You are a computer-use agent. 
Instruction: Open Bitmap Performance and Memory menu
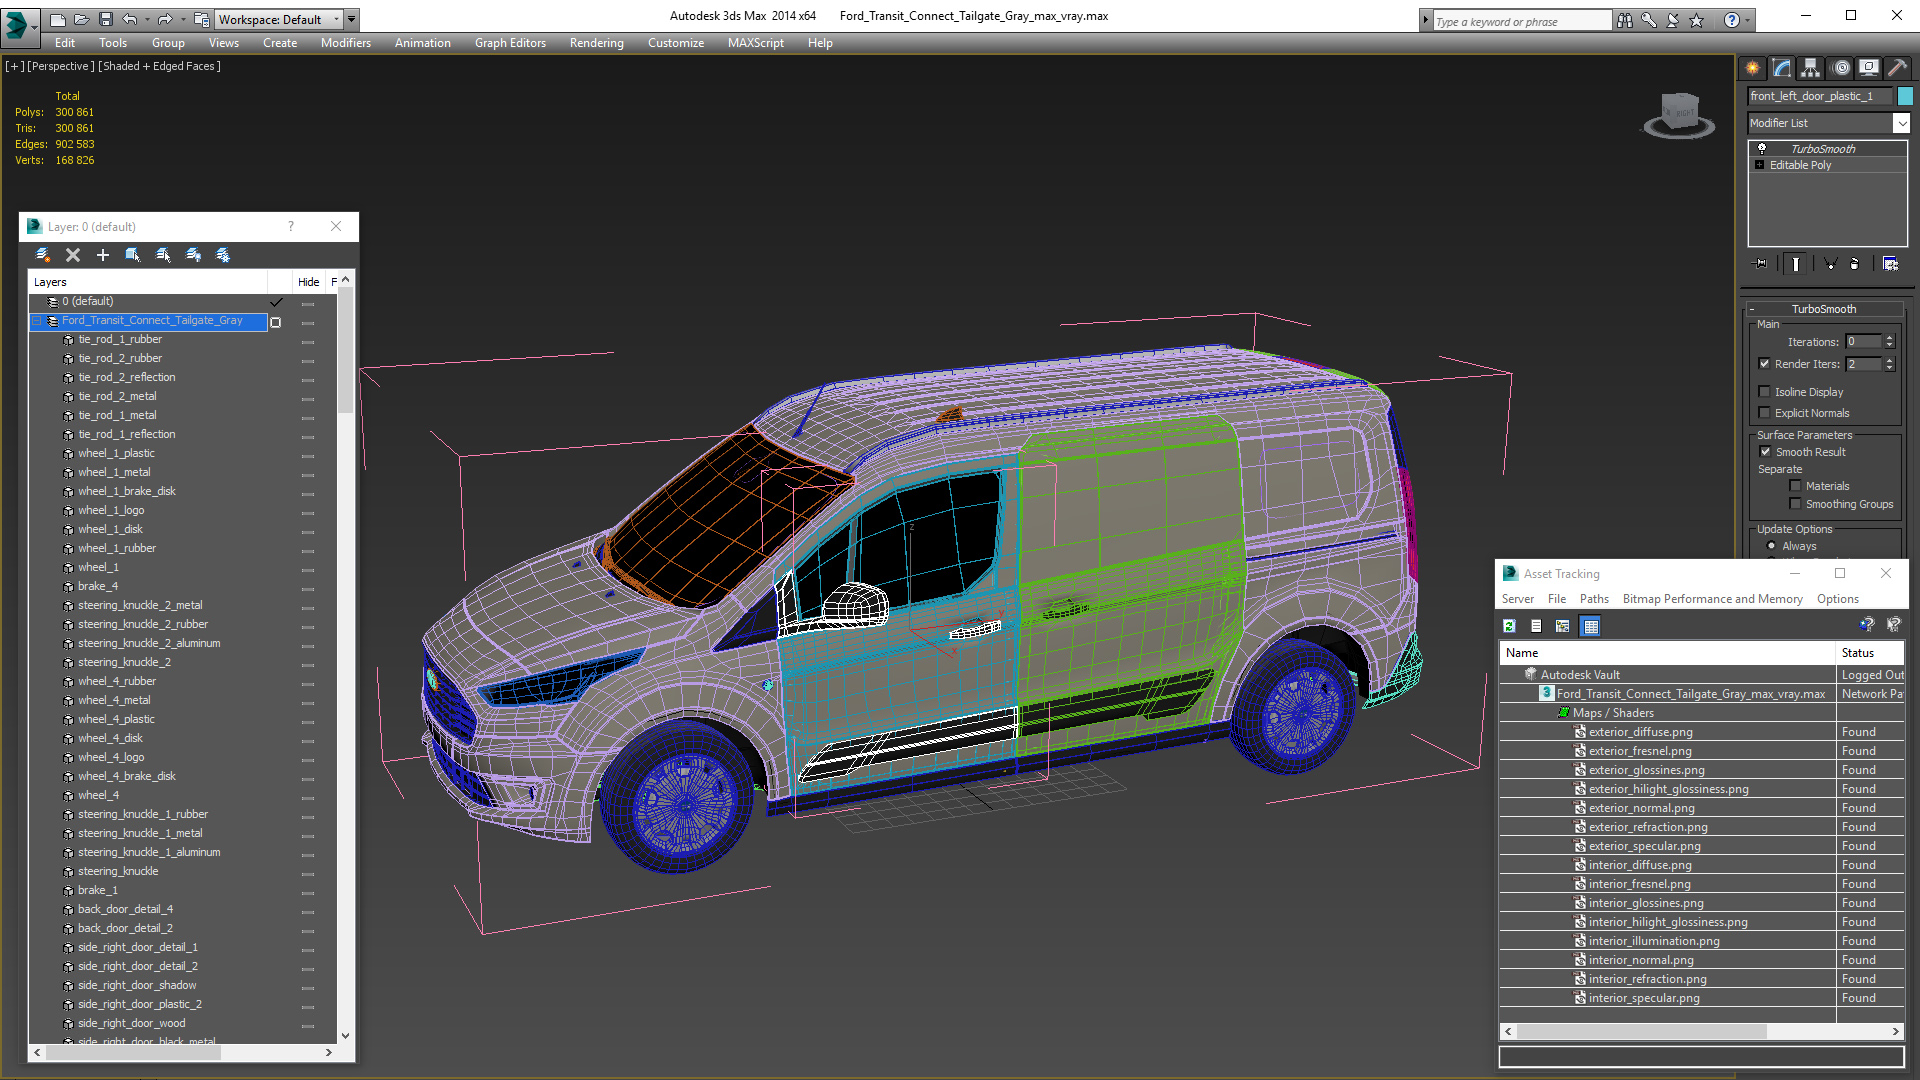[1712, 599]
